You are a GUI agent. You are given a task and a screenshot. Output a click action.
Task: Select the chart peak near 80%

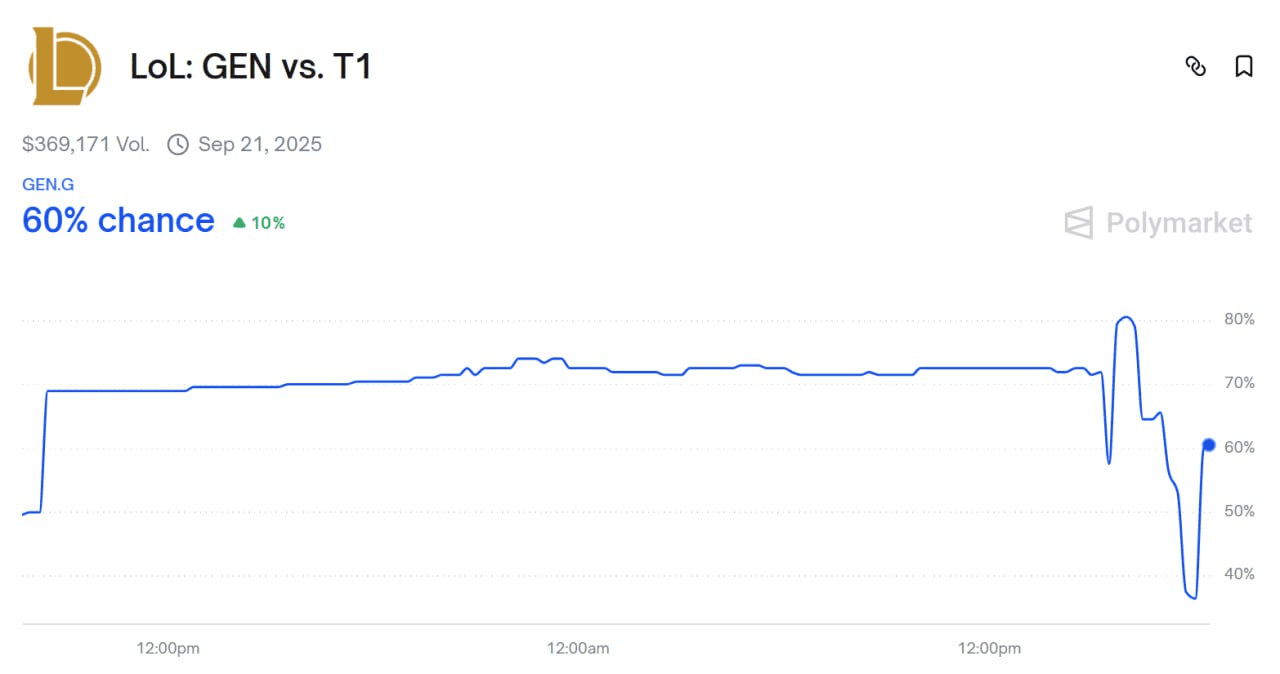[x=1125, y=318]
